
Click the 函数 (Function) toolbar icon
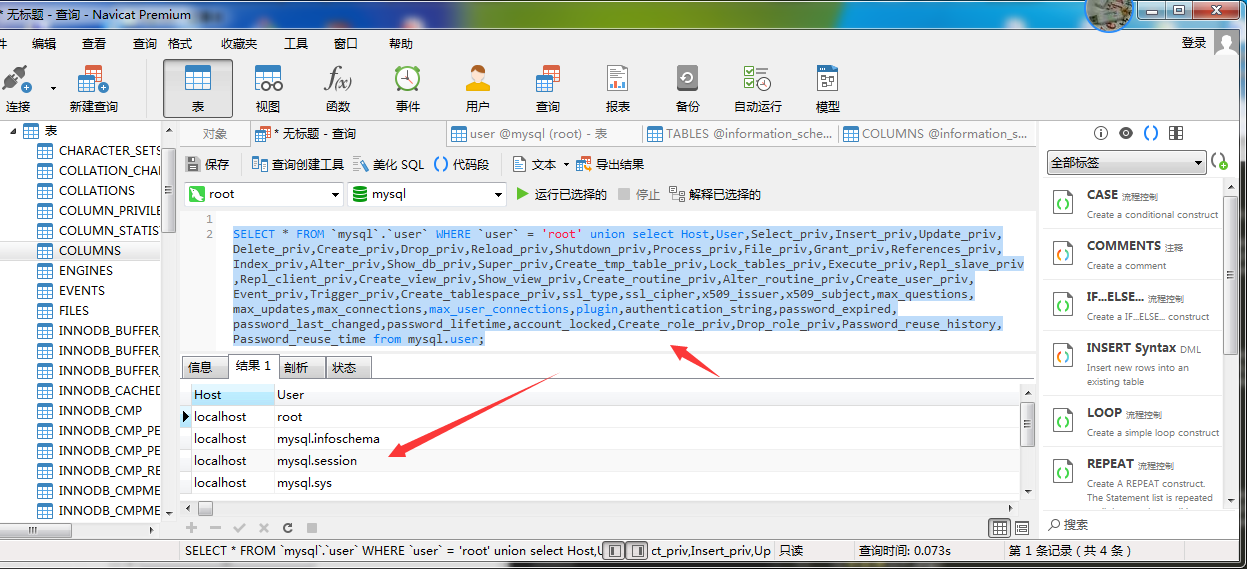point(338,88)
